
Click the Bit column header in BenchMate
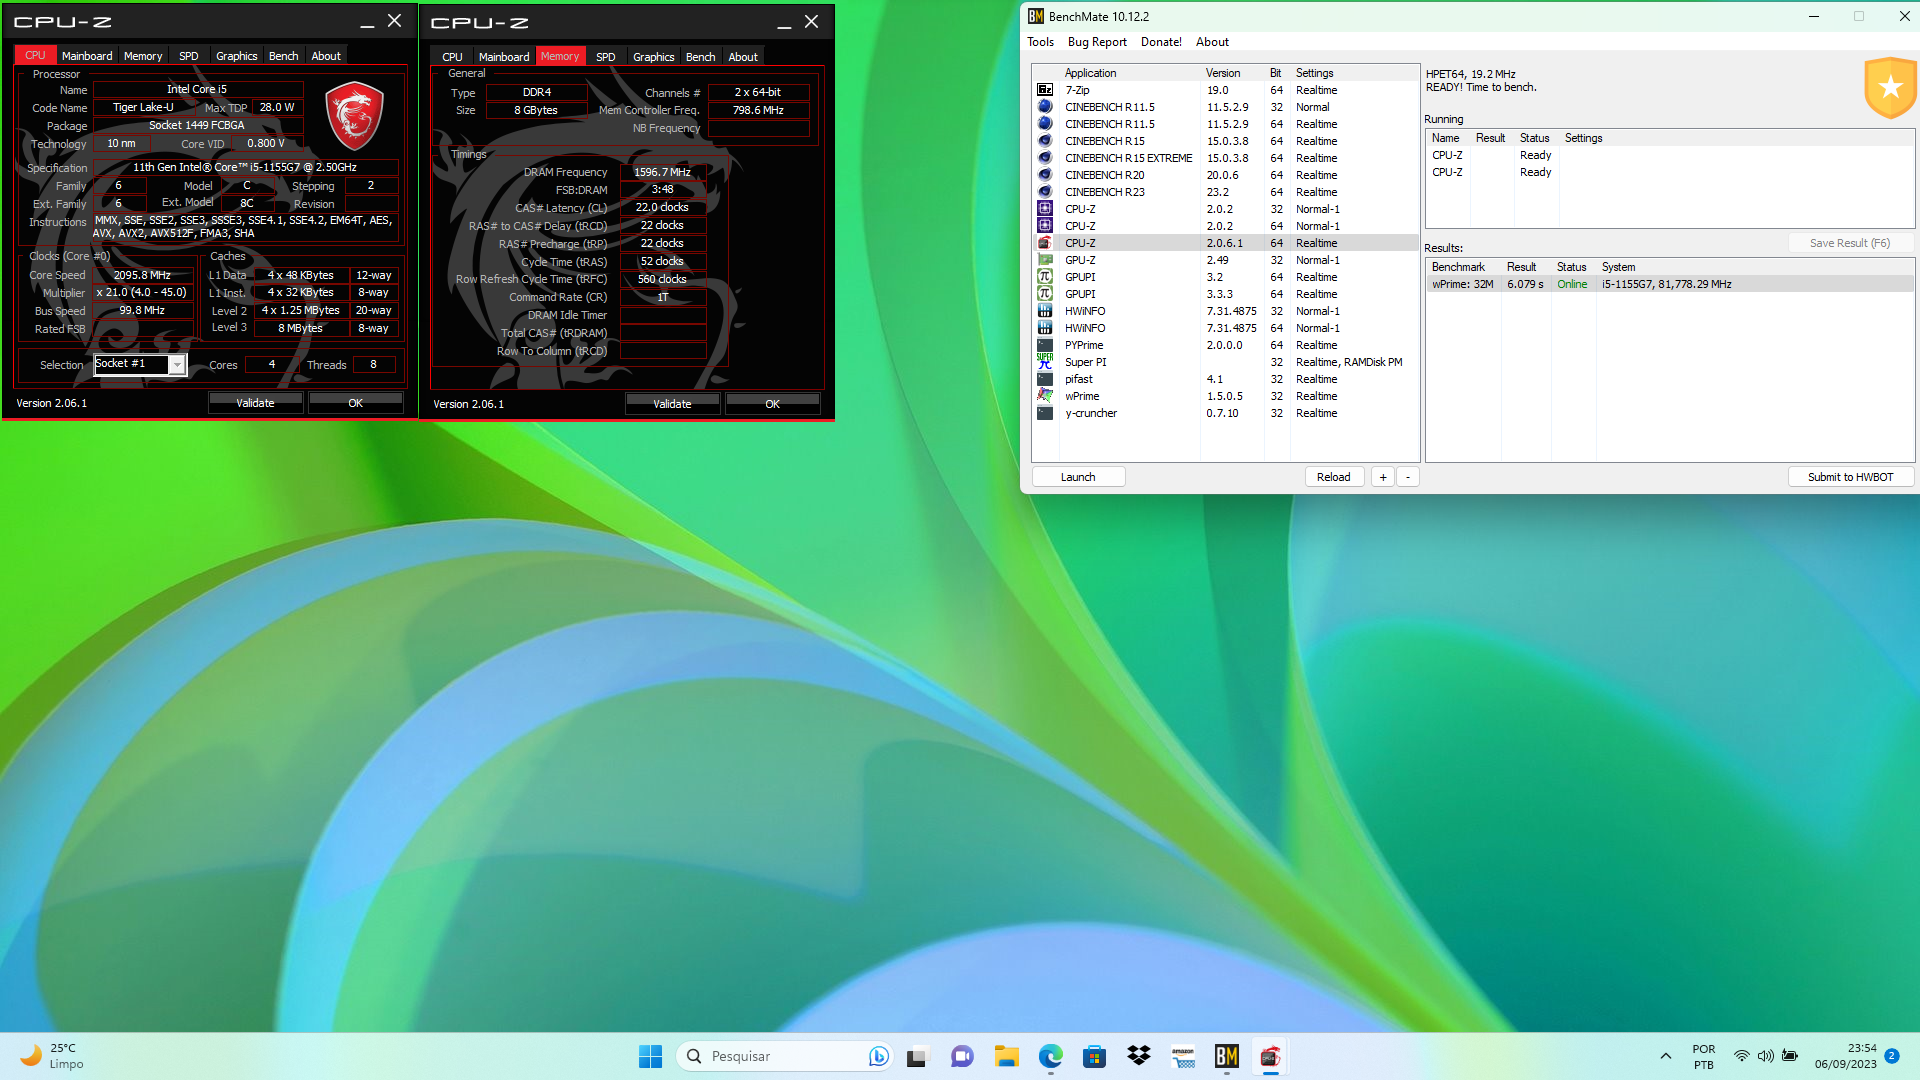click(1275, 73)
